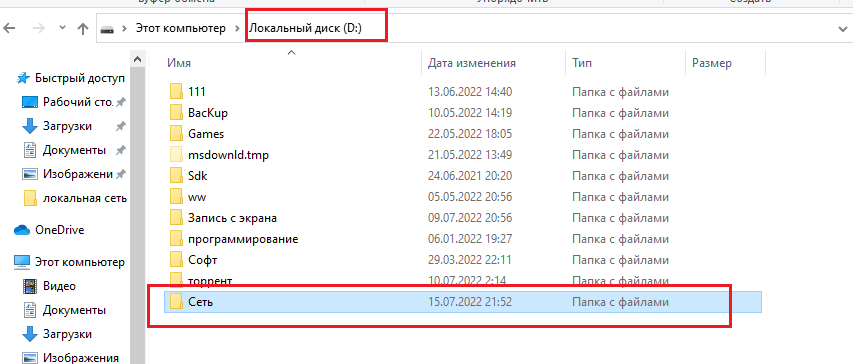
Task: Click the OneDrive cloud icon
Action: click(x=22, y=230)
